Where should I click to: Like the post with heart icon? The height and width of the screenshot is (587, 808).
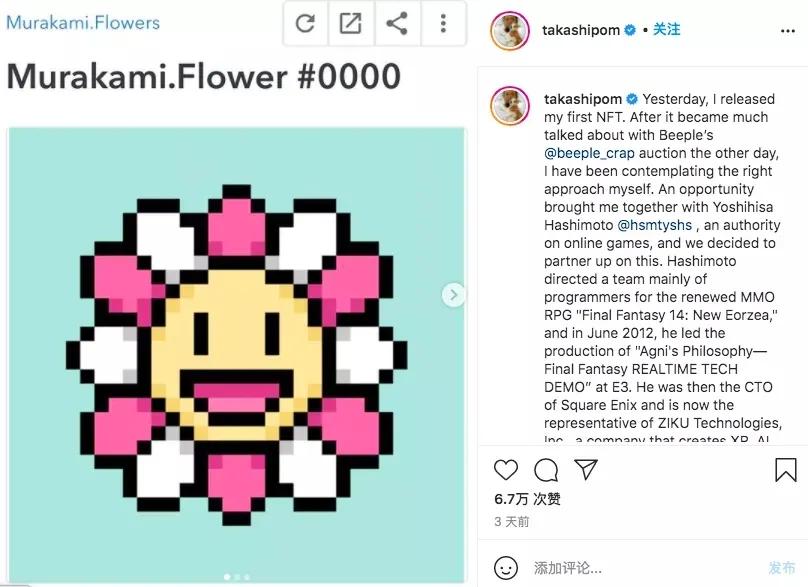[x=506, y=469]
